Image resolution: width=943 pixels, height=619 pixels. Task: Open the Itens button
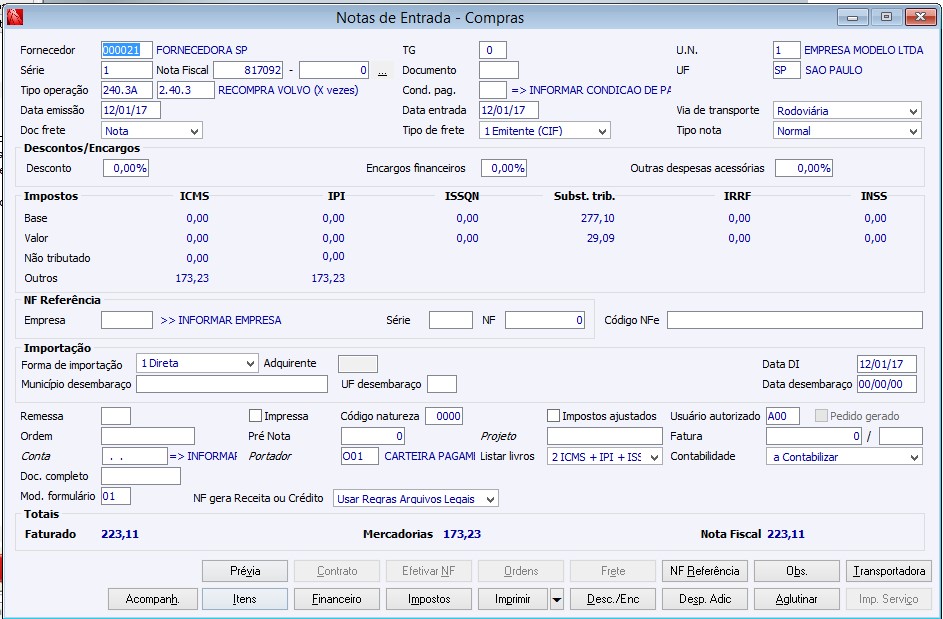coord(245,599)
